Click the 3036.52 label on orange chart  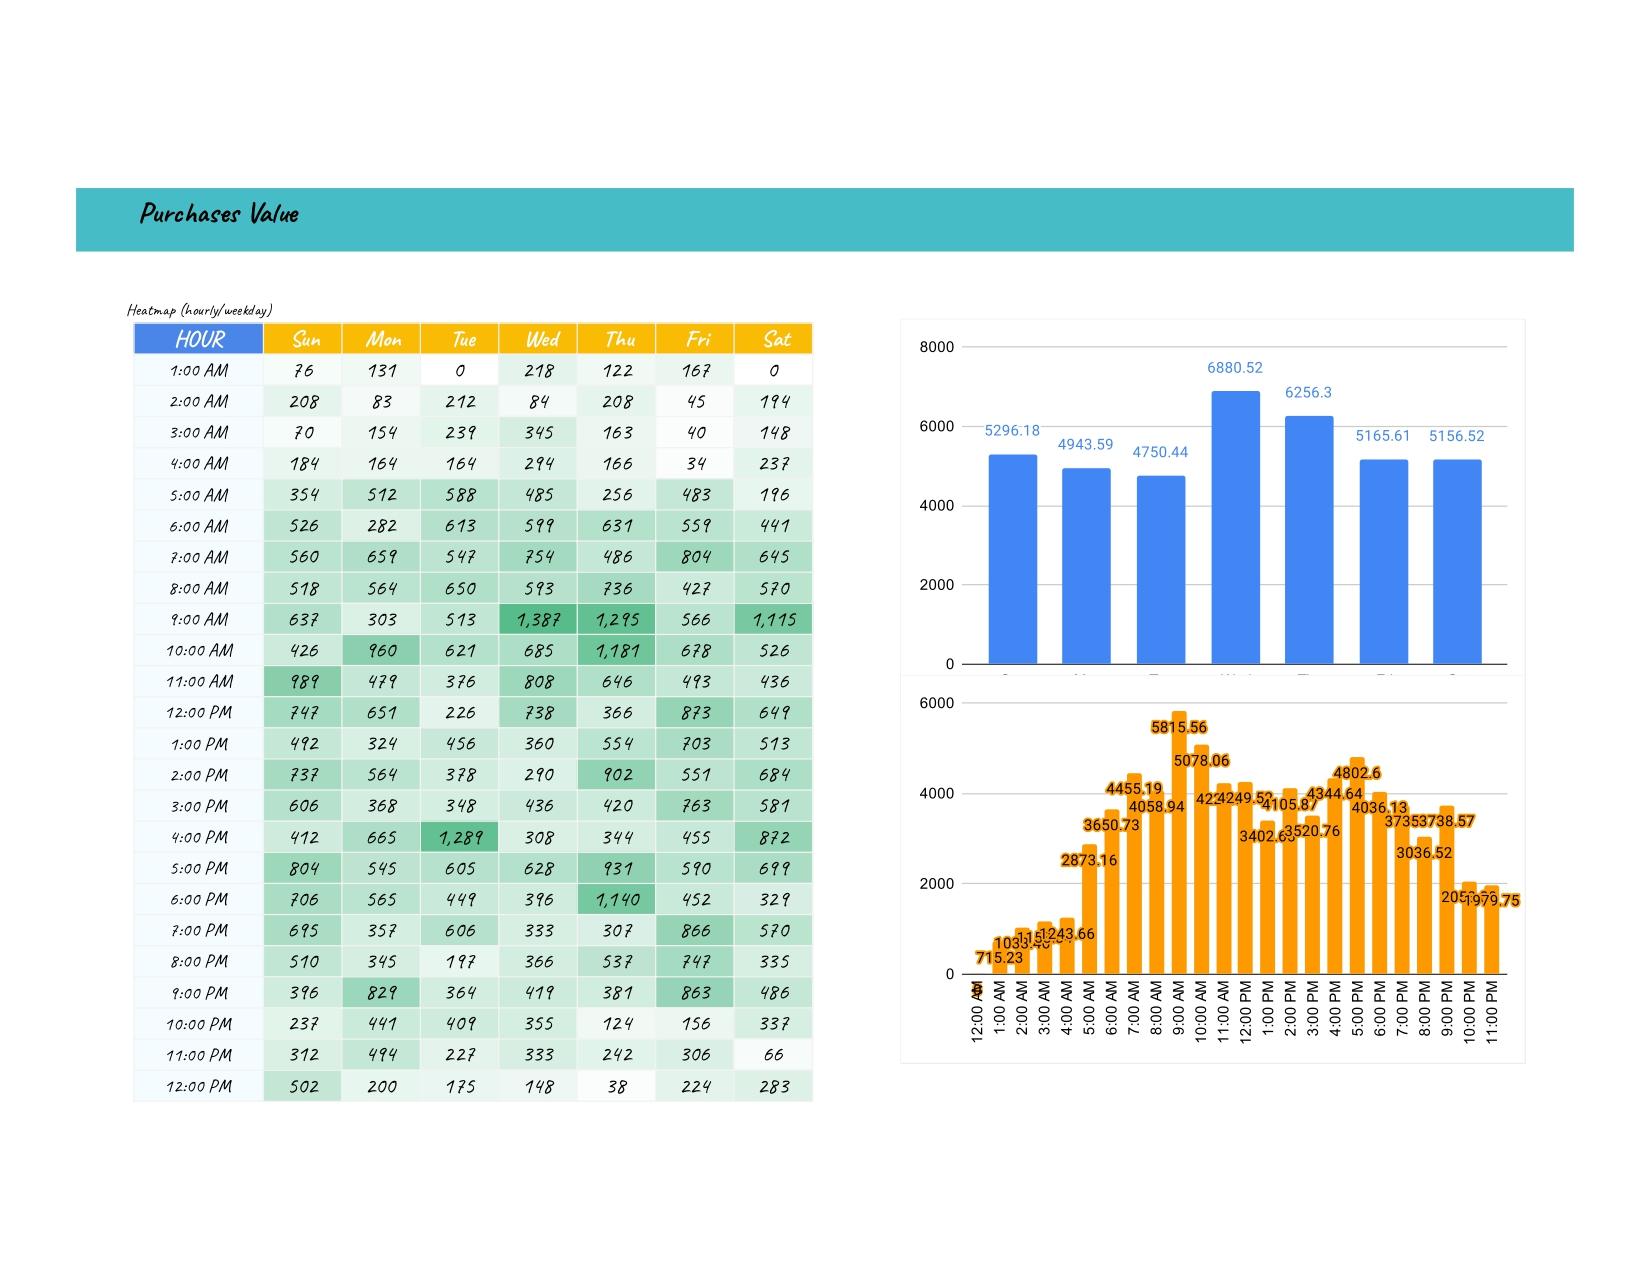coord(1424,853)
